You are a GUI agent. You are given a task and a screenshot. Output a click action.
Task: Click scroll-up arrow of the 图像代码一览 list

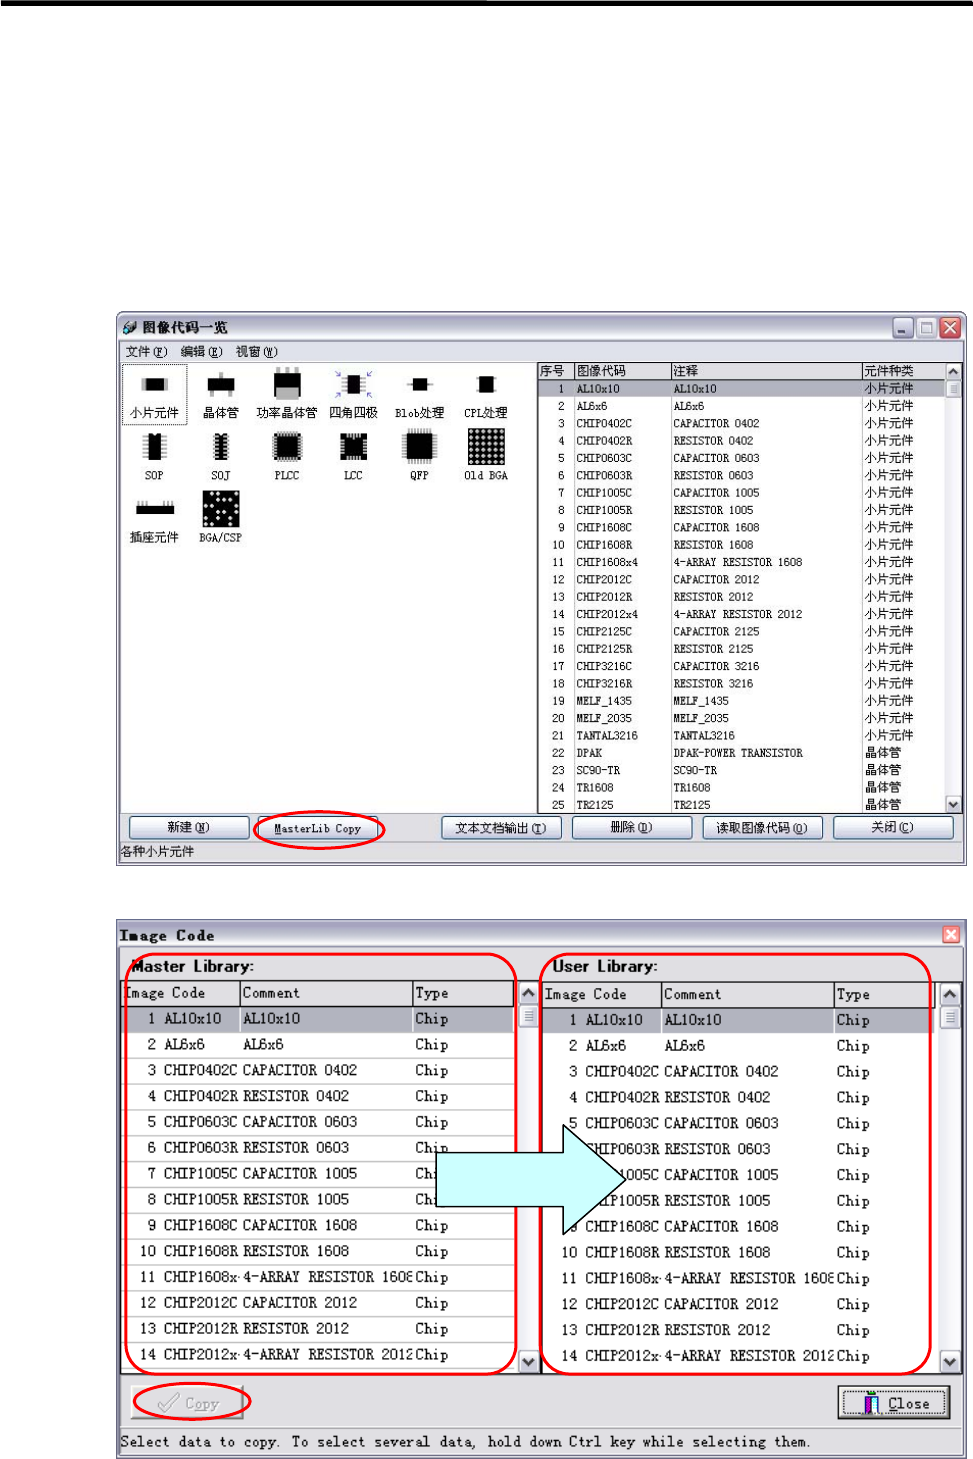(953, 372)
